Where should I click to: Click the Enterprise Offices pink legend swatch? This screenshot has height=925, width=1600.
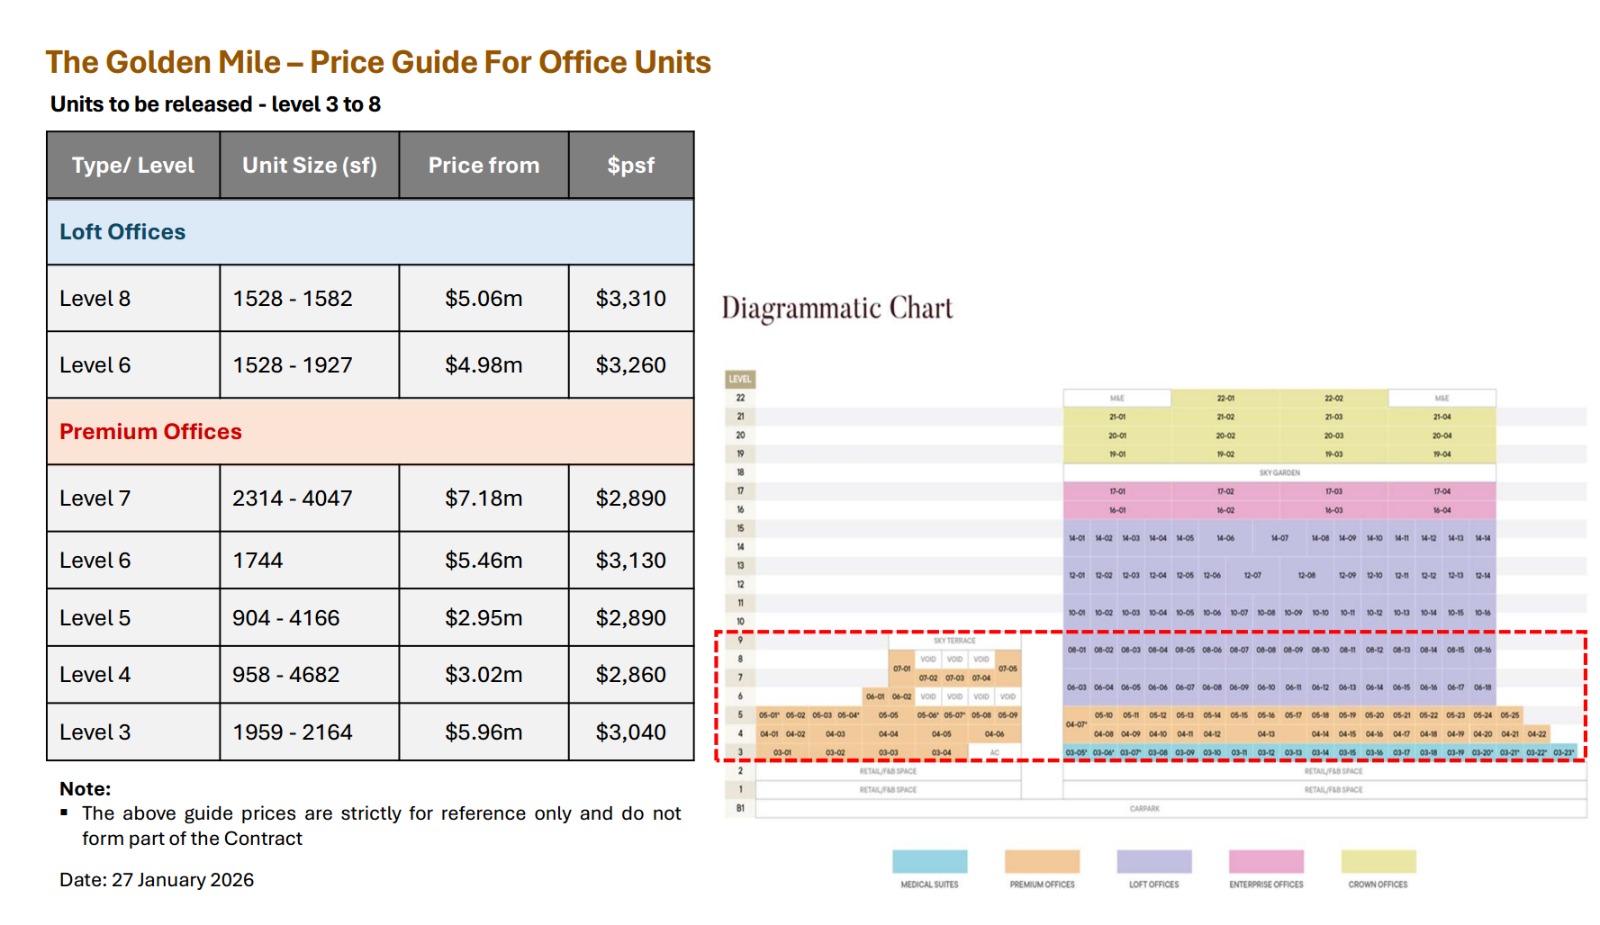pyautogui.click(x=1266, y=861)
